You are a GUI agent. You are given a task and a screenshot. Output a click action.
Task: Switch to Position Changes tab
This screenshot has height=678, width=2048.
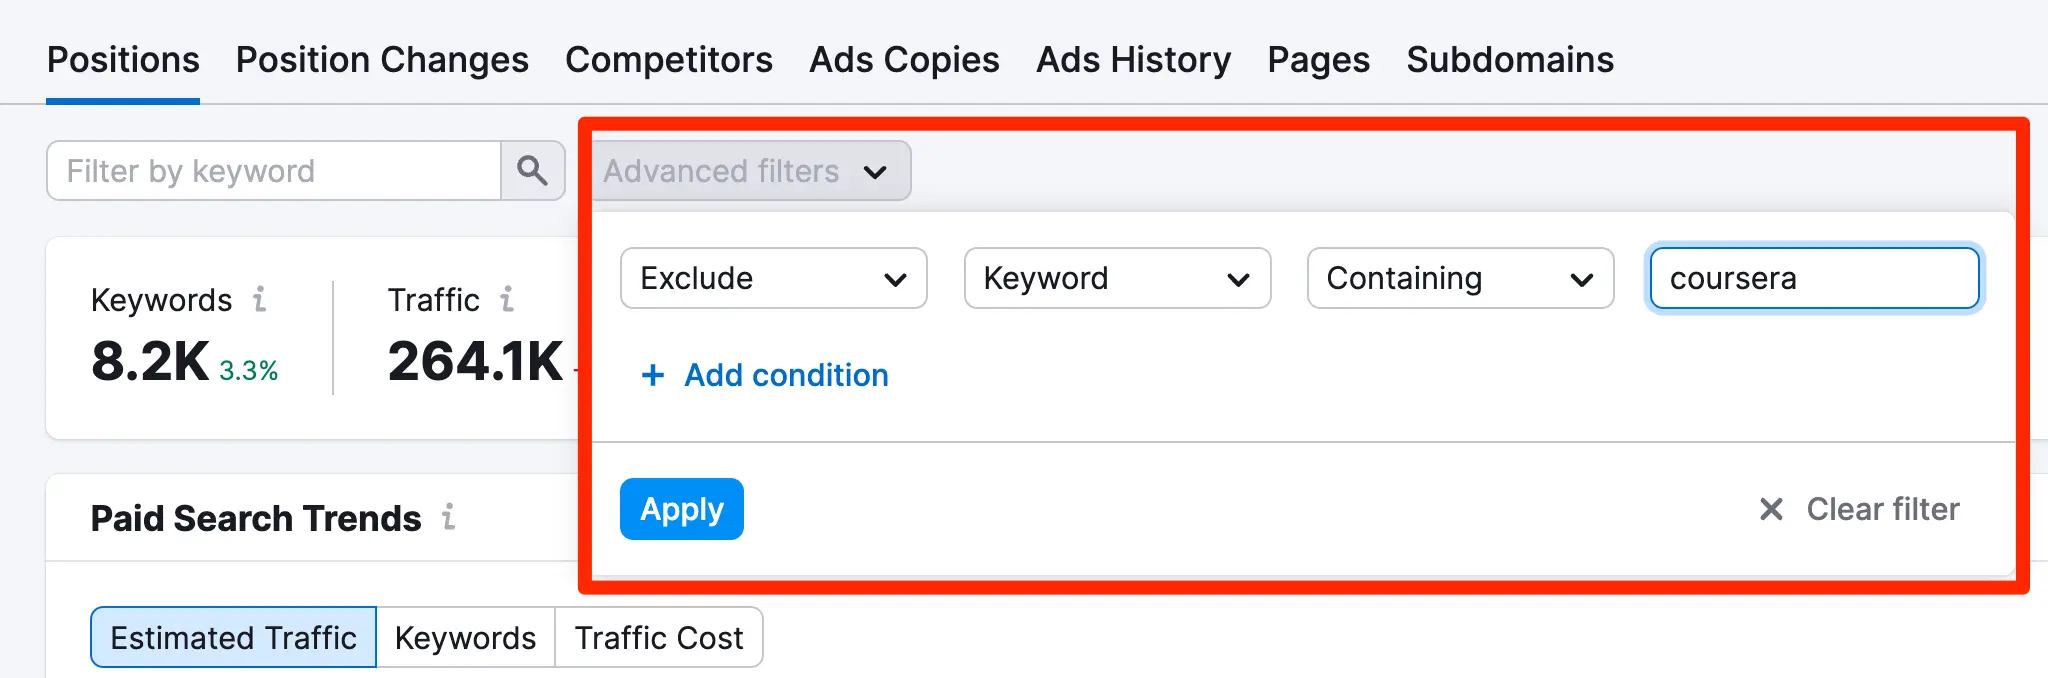[x=382, y=60]
